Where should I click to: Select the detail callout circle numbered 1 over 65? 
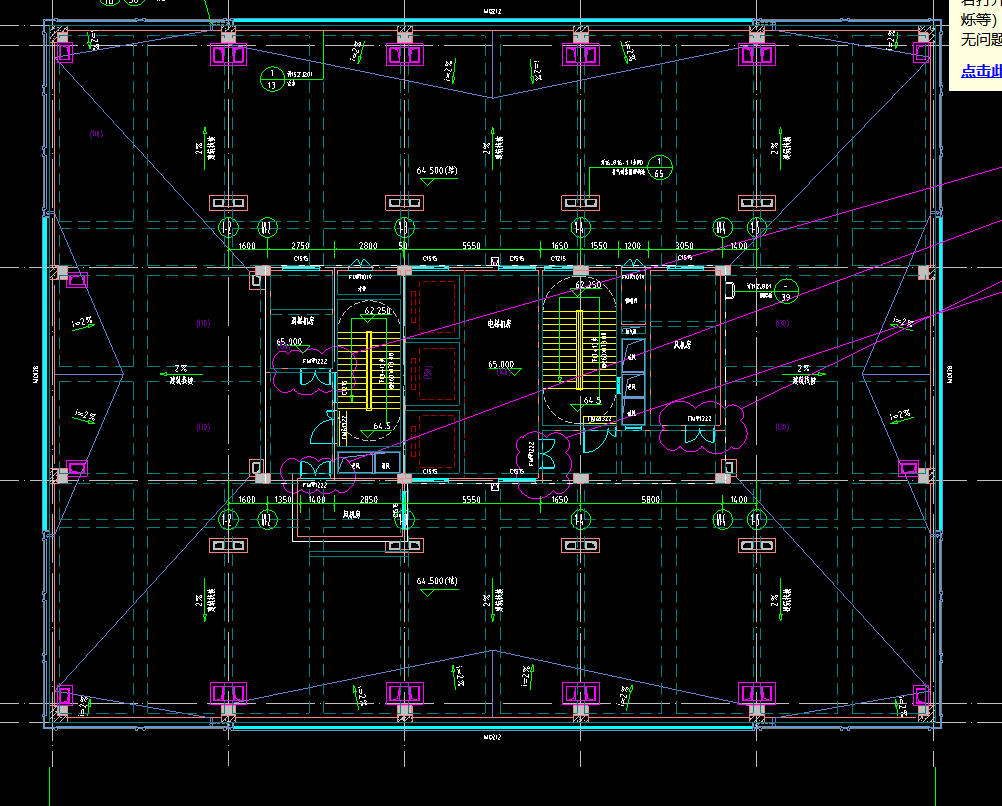point(659,167)
